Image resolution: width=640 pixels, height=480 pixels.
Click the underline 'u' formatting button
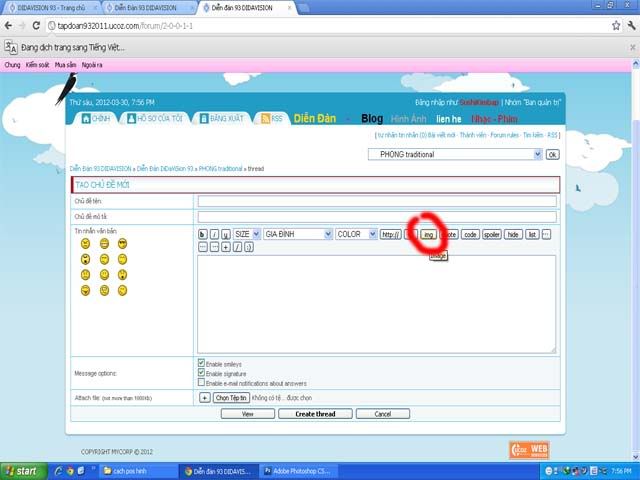(226, 234)
